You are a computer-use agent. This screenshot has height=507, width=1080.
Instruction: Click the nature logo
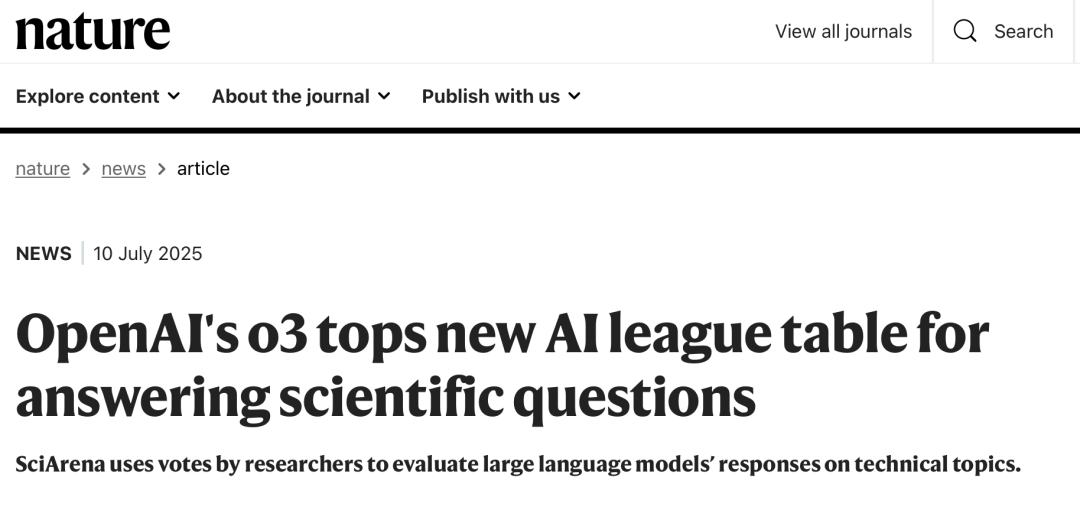pos(92,31)
